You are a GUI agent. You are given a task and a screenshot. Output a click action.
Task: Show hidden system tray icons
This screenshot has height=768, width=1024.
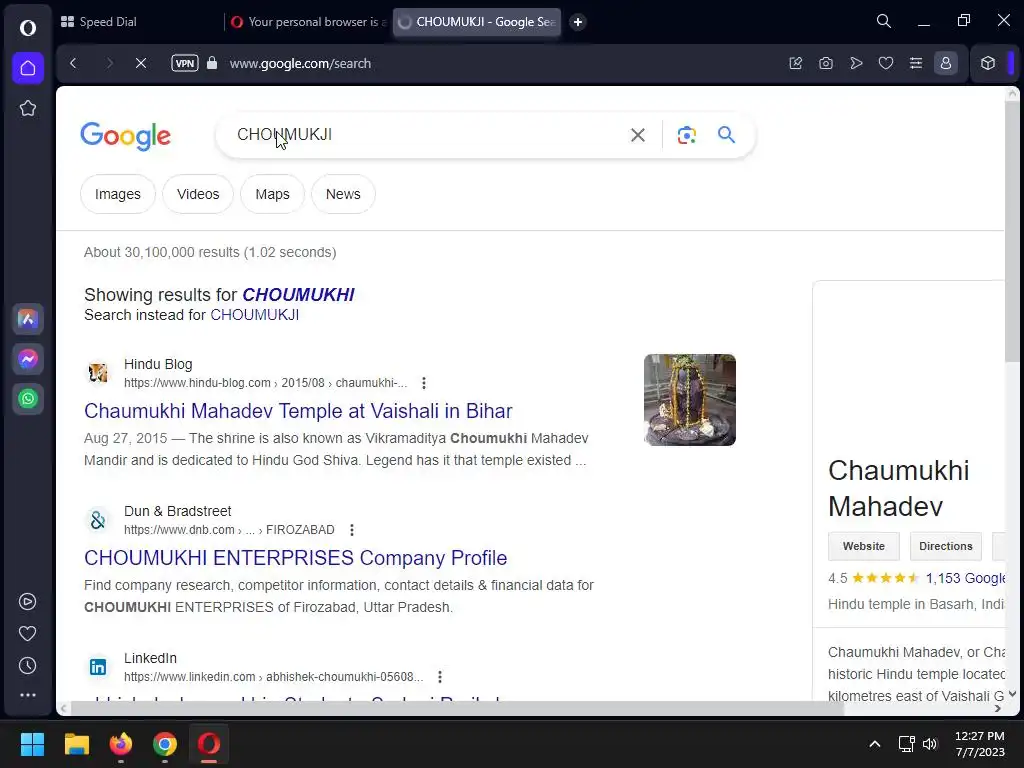click(875, 744)
